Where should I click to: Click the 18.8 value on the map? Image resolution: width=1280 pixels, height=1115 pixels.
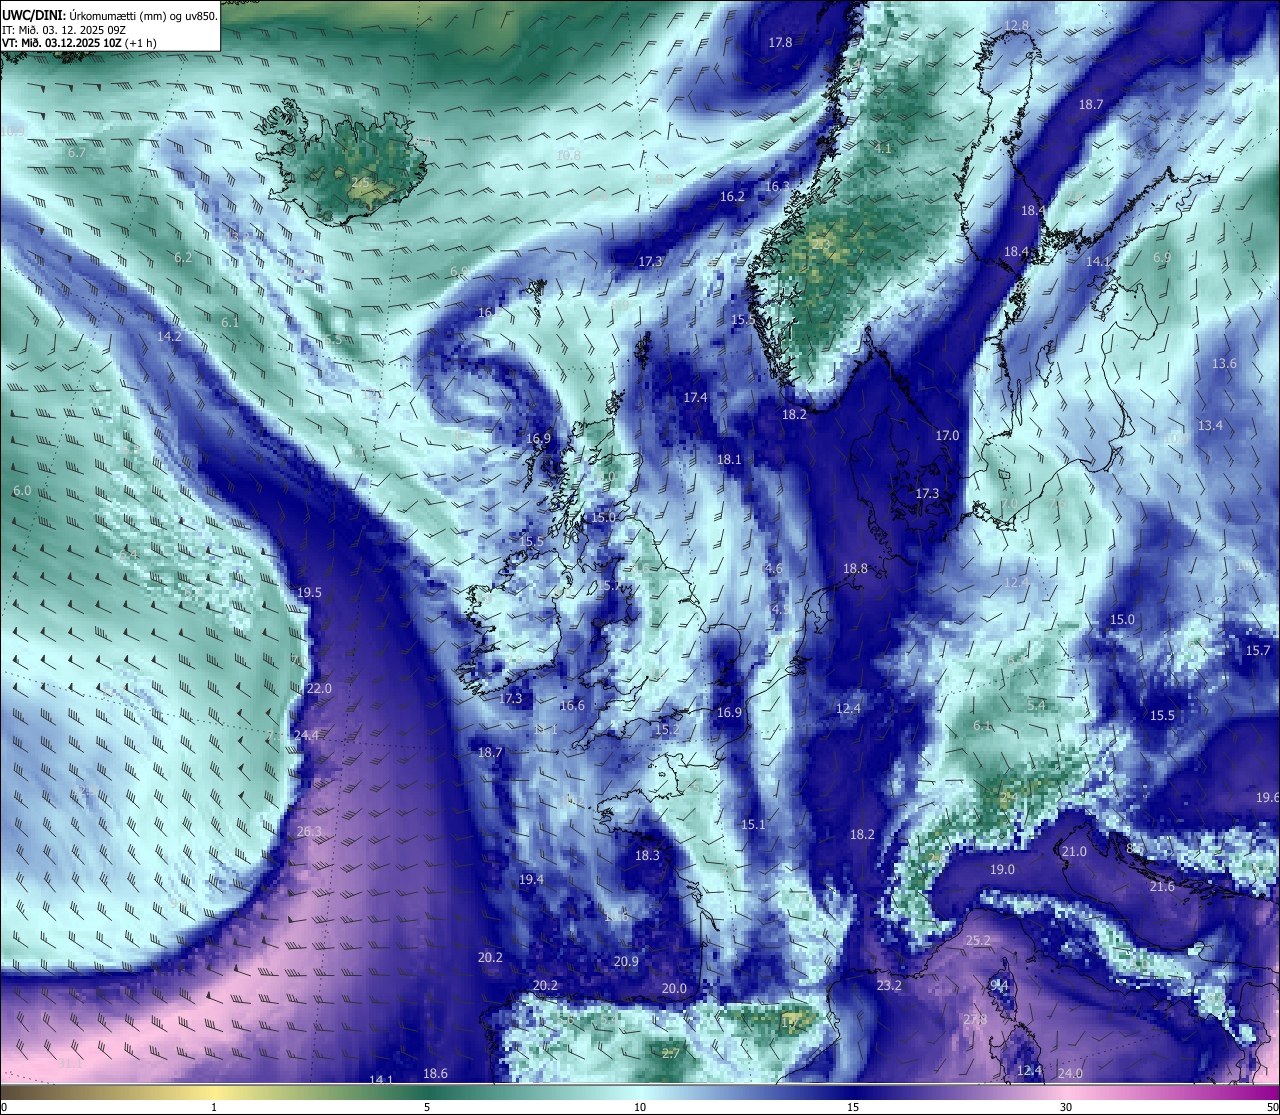855,569
